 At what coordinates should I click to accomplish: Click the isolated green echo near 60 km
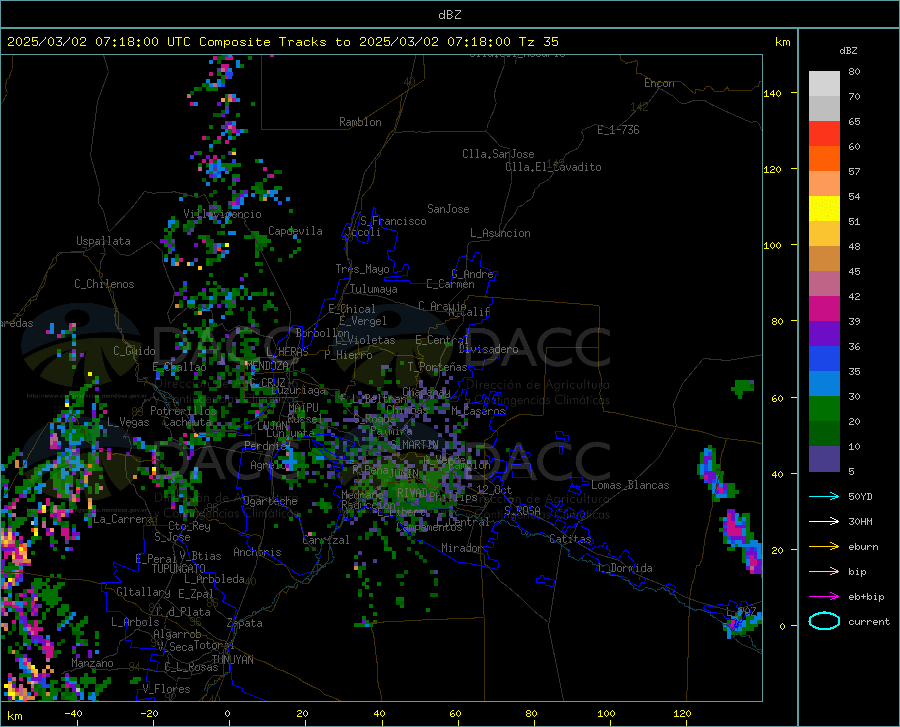pyautogui.click(x=742, y=388)
